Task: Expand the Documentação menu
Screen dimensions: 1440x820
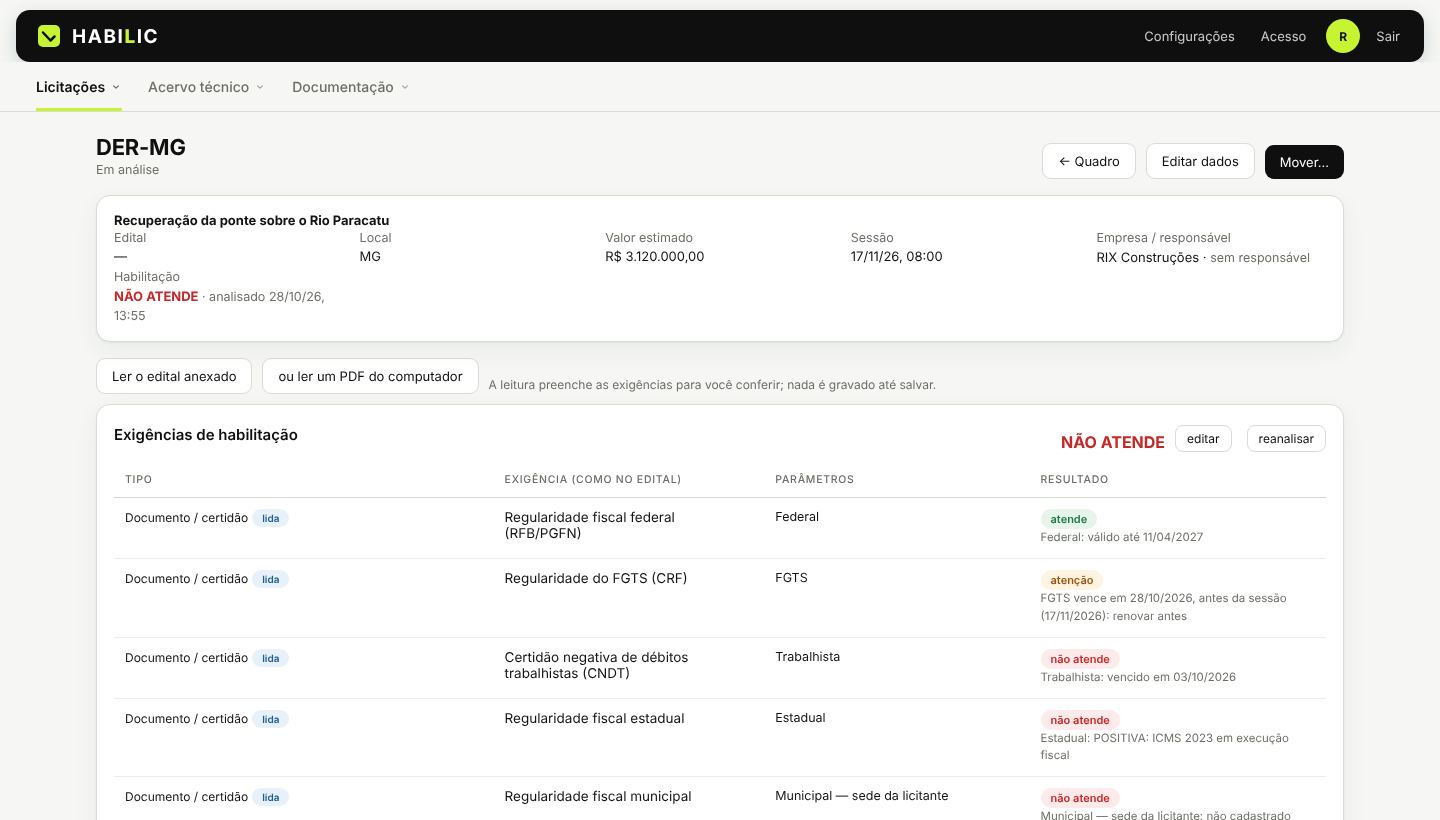Action: (350, 87)
